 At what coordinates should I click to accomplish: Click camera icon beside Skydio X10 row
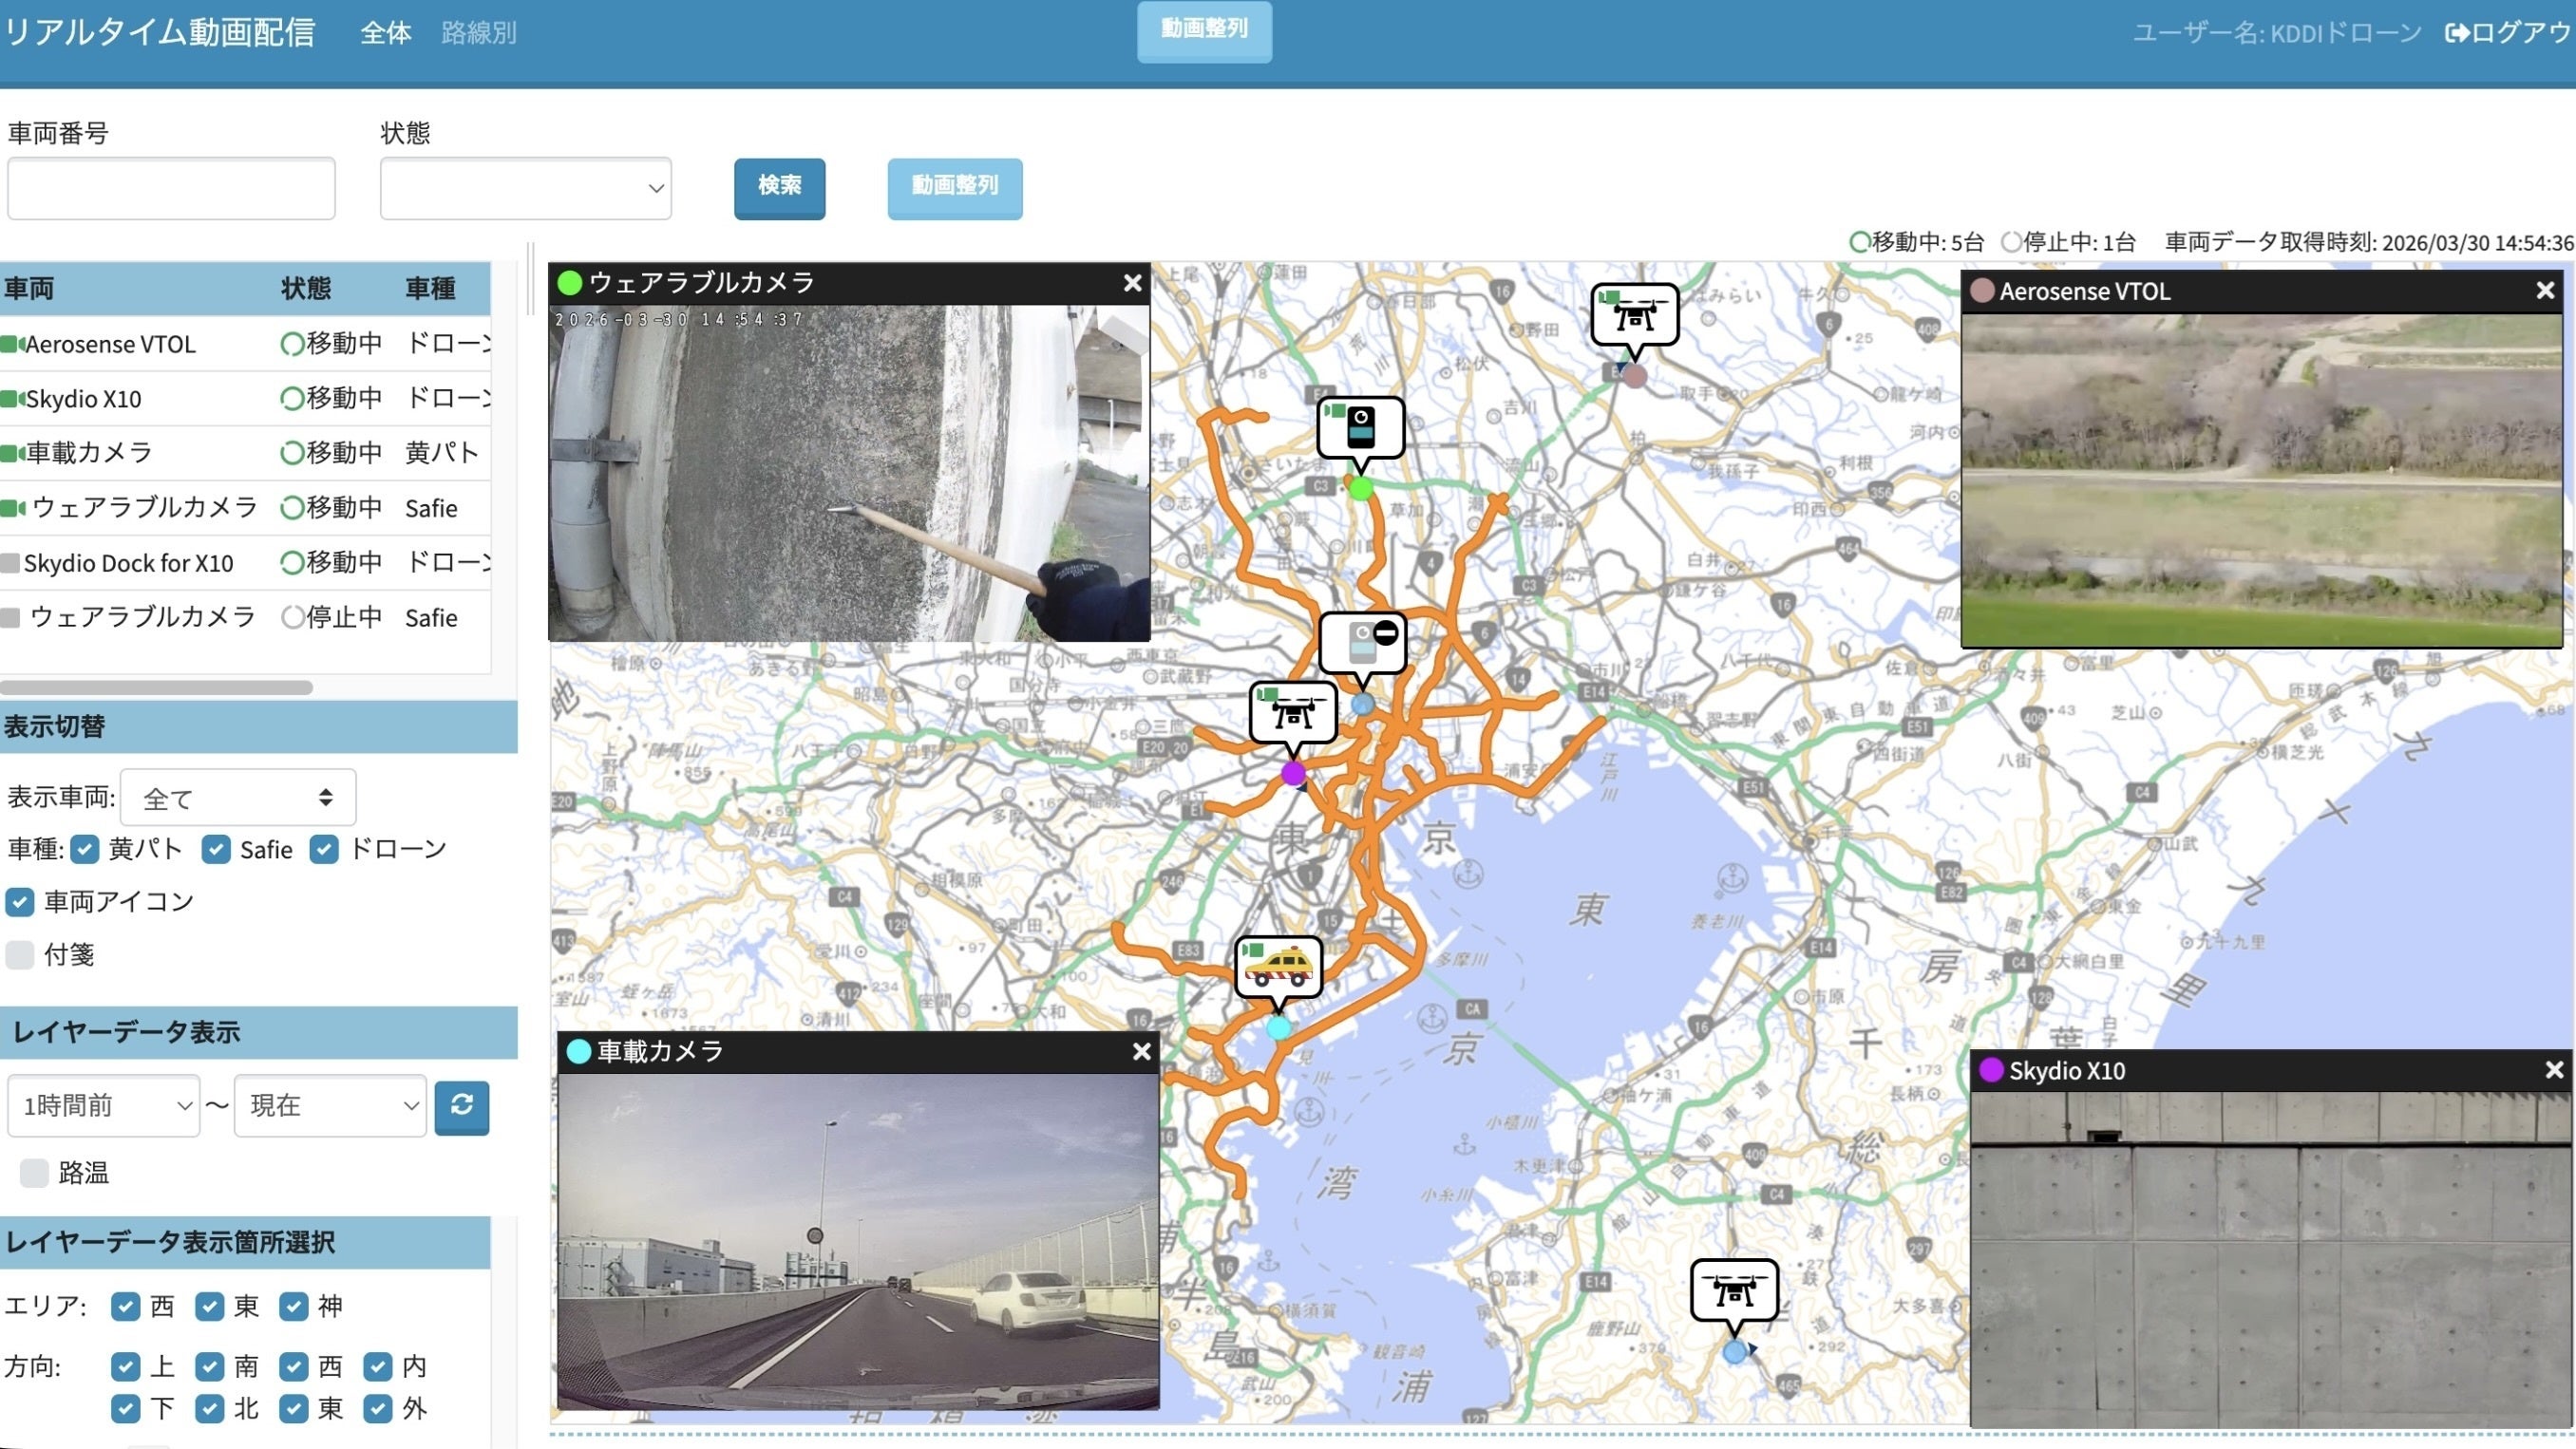[x=12, y=399]
